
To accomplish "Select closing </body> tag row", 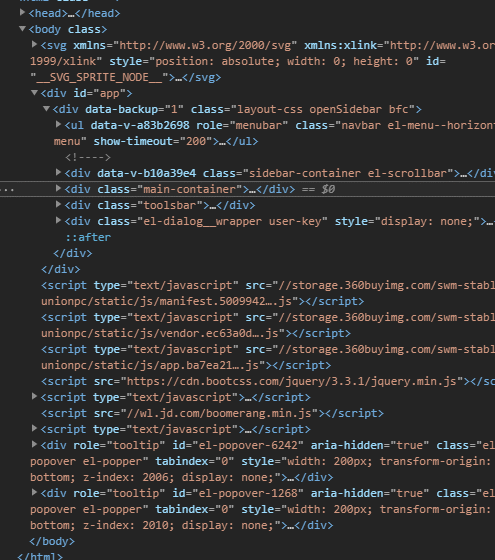I will point(52,541).
